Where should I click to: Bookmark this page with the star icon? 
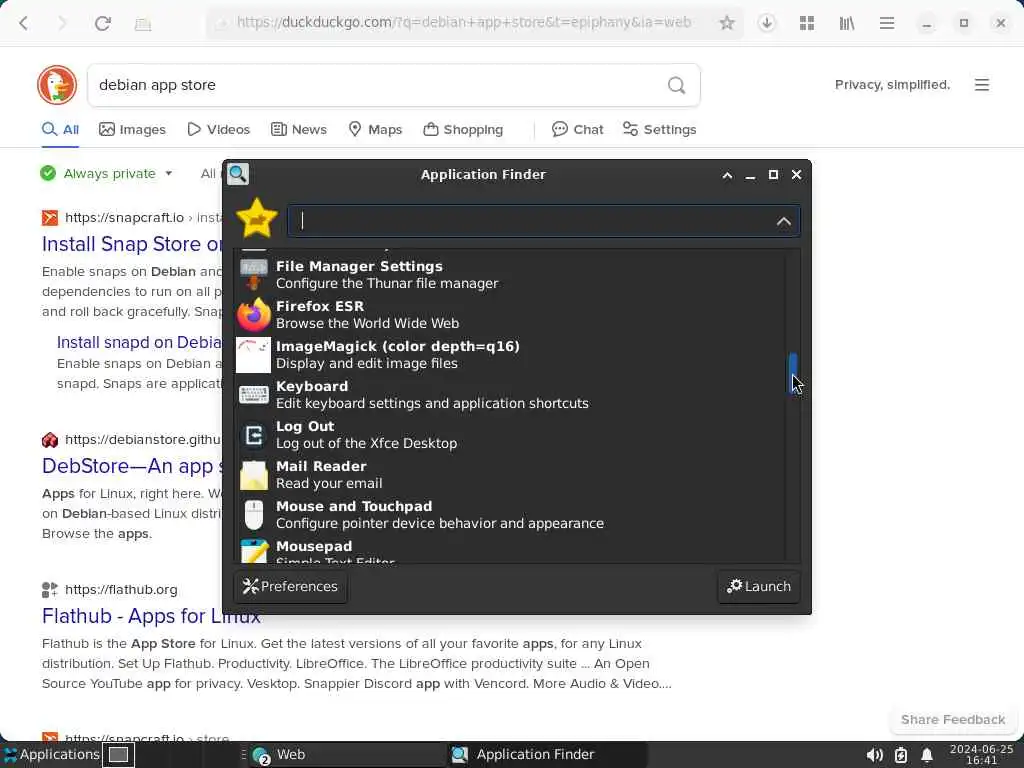coord(727,24)
